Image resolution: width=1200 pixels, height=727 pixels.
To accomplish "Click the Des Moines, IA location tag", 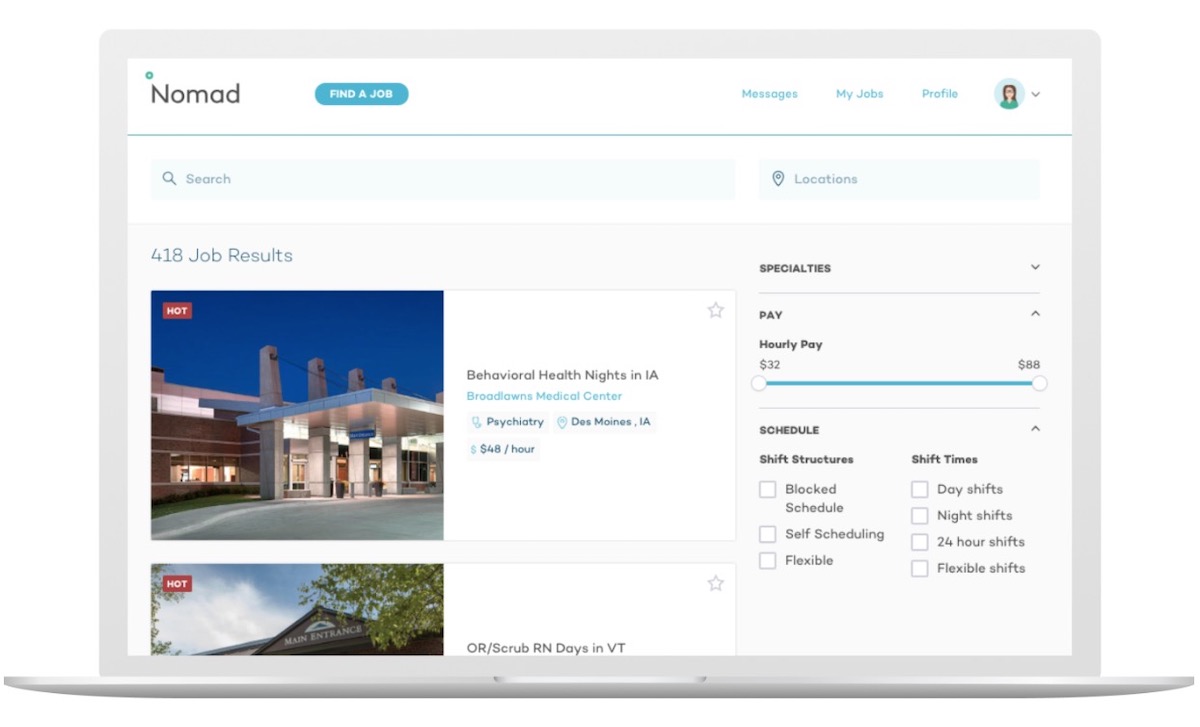I will pyautogui.click(x=605, y=422).
